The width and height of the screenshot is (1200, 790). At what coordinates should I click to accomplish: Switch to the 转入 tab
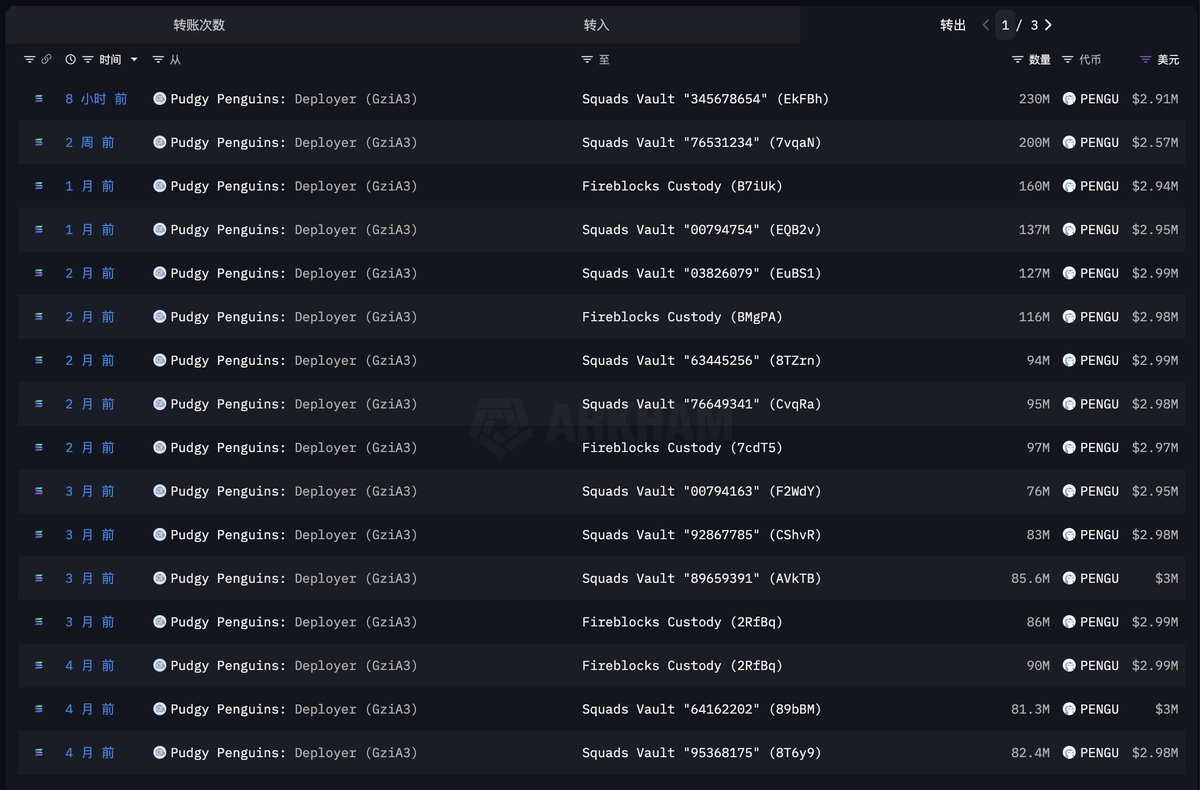596,25
